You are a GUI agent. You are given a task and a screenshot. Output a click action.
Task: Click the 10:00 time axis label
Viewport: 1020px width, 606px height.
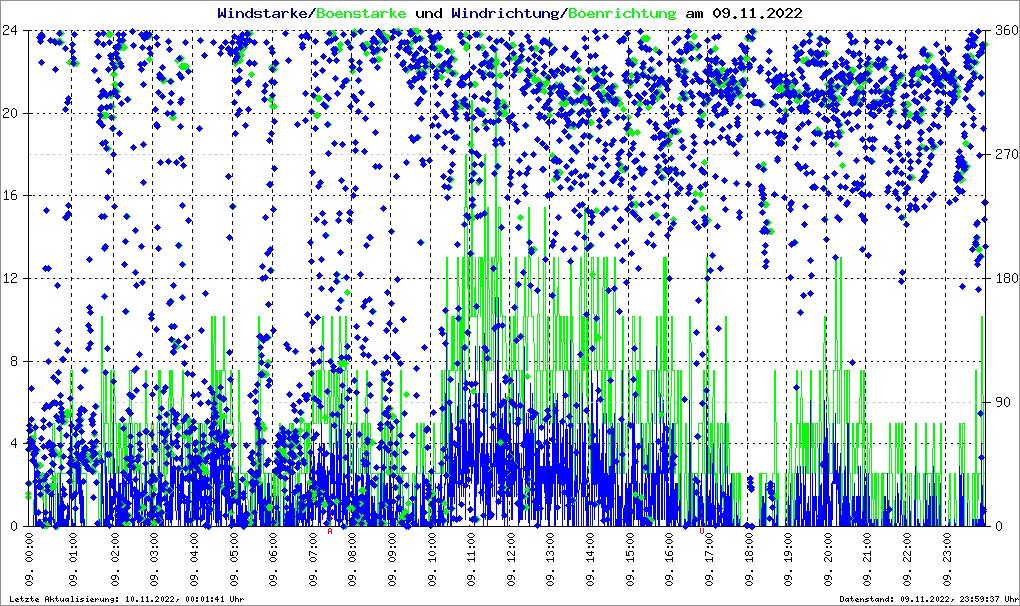click(432, 560)
